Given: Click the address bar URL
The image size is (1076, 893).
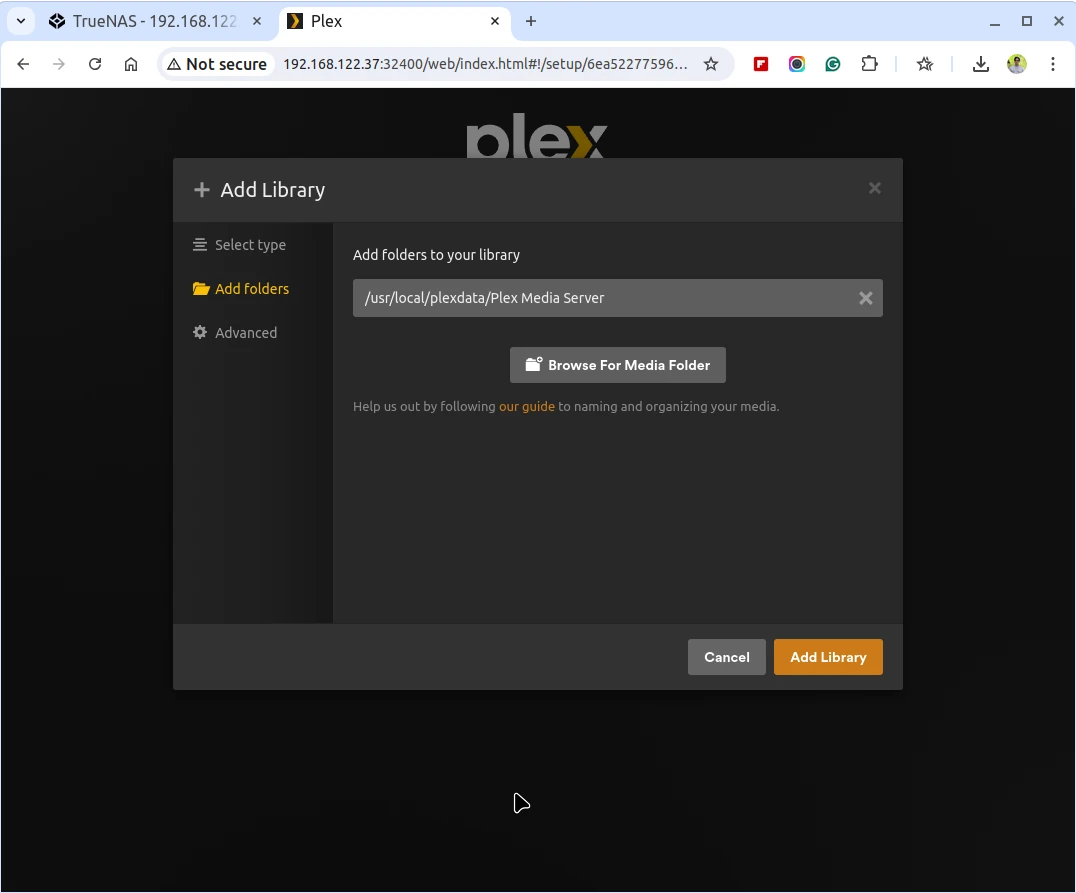Looking at the screenshot, I should (x=485, y=64).
